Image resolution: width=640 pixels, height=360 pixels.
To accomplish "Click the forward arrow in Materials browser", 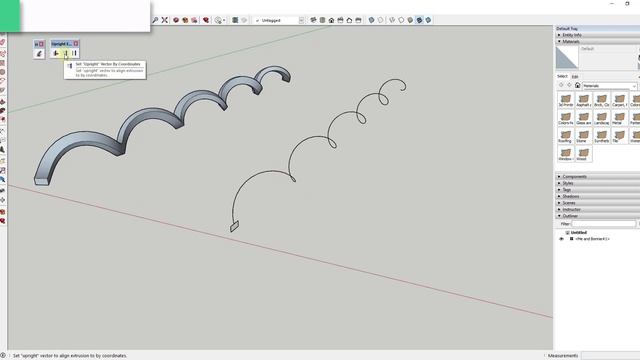I will (569, 85).
